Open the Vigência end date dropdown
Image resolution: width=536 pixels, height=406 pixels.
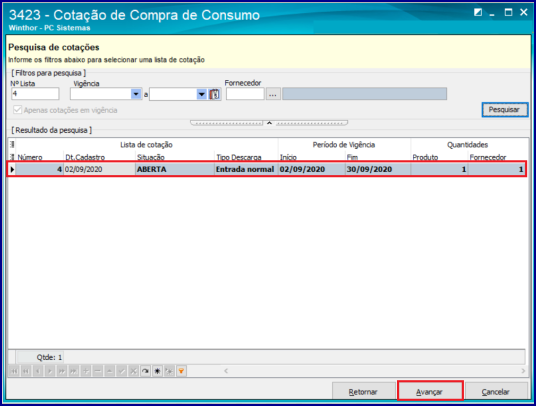tap(202, 94)
